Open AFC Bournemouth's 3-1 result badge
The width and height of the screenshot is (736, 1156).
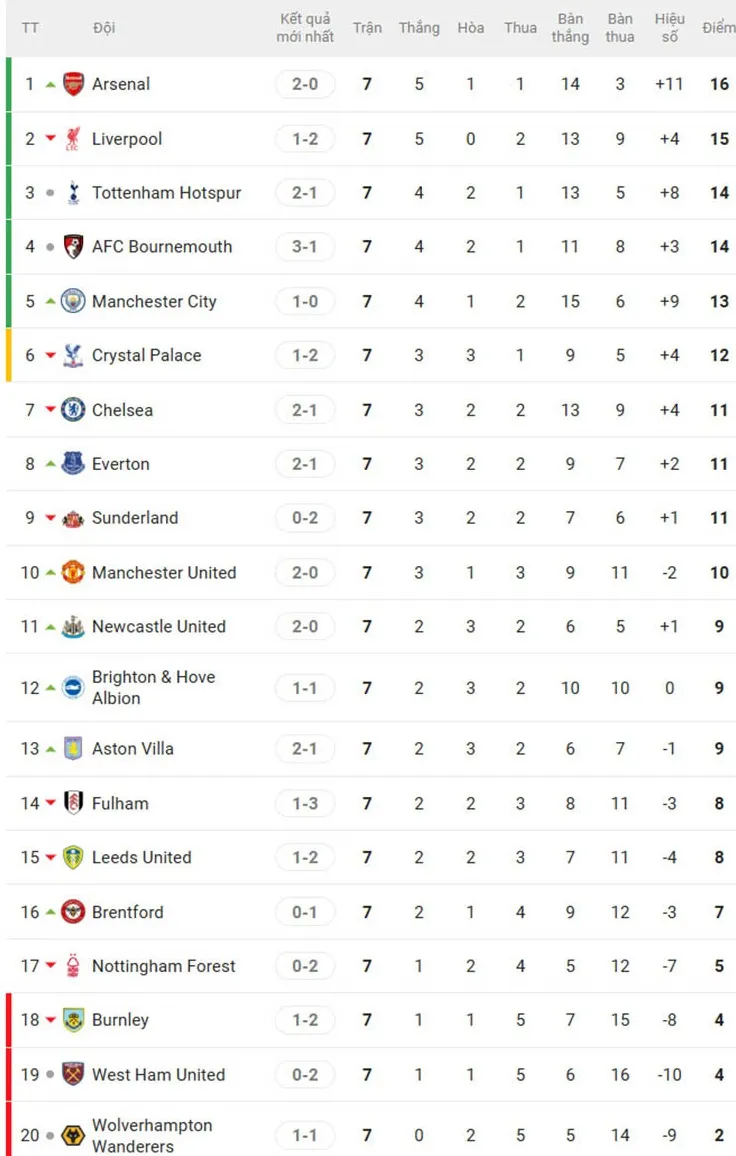coord(305,246)
